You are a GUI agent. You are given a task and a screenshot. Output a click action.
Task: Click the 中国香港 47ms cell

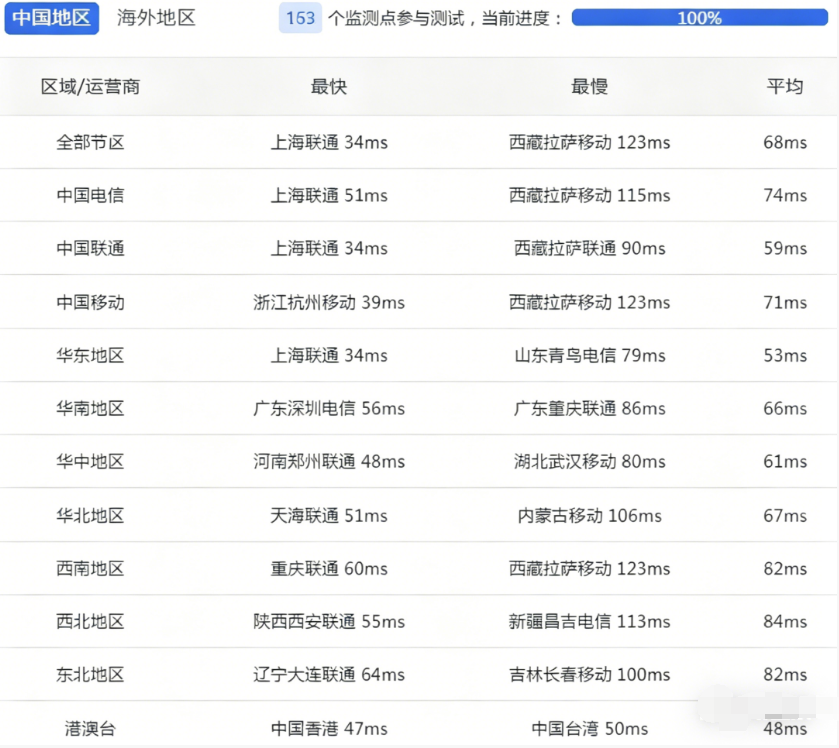coord(329,728)
